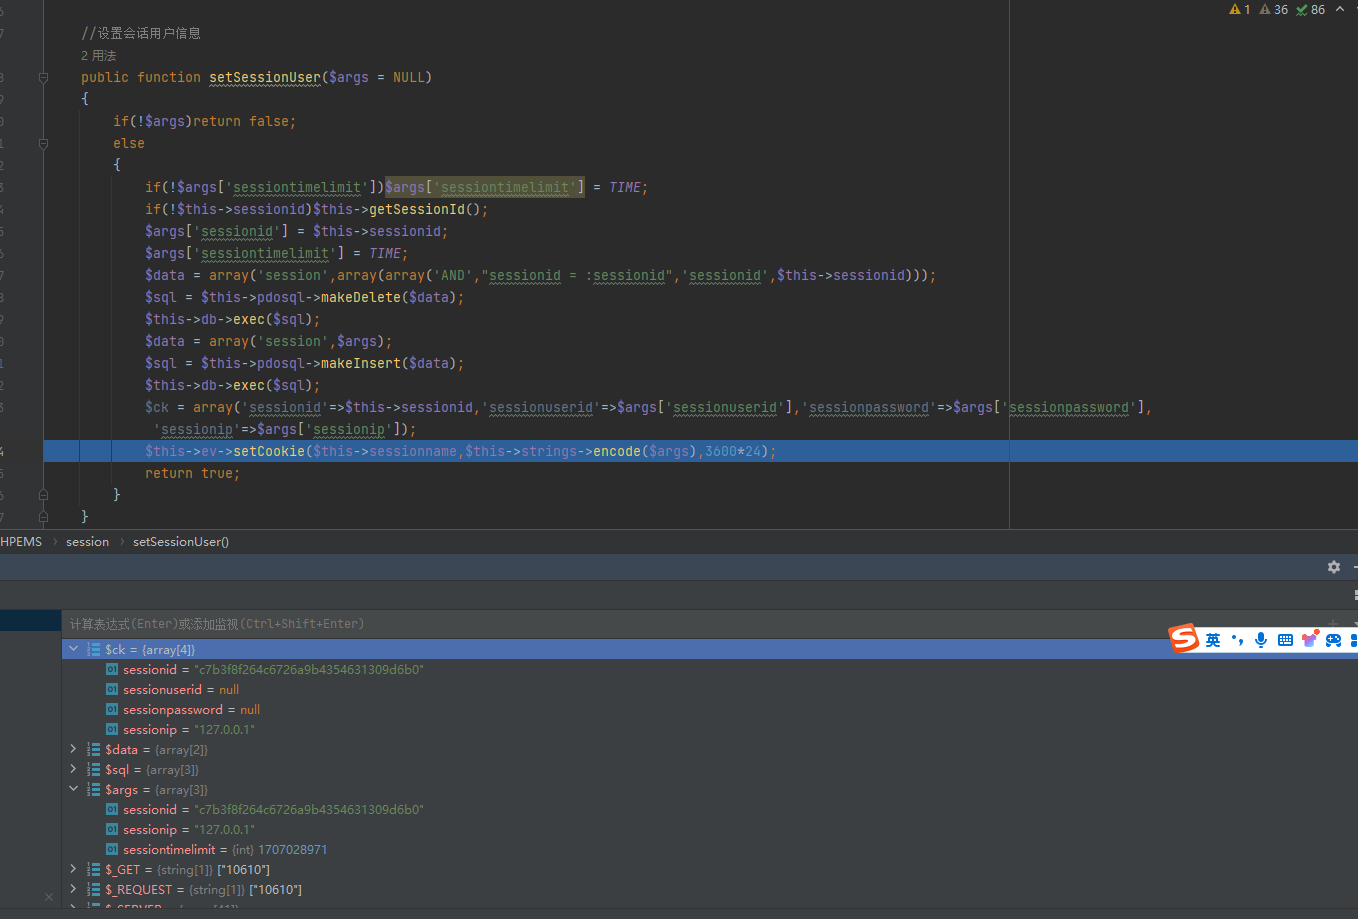Screen dimensions: 1358x919
Task: Click the 'return true;' code line
Action: click(193, 473)
